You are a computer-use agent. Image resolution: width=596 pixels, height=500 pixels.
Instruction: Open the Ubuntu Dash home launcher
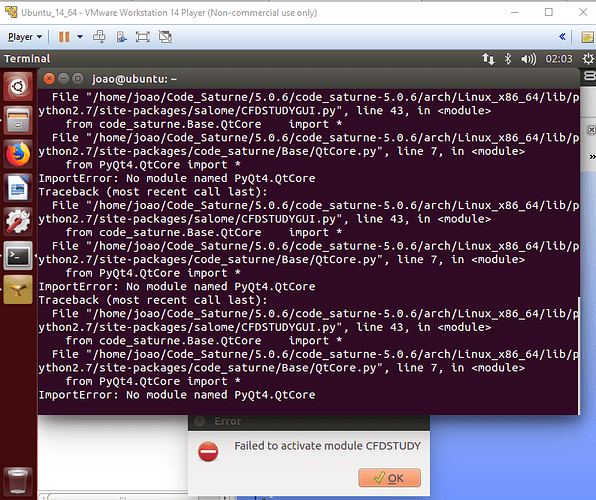pos(18,87)
